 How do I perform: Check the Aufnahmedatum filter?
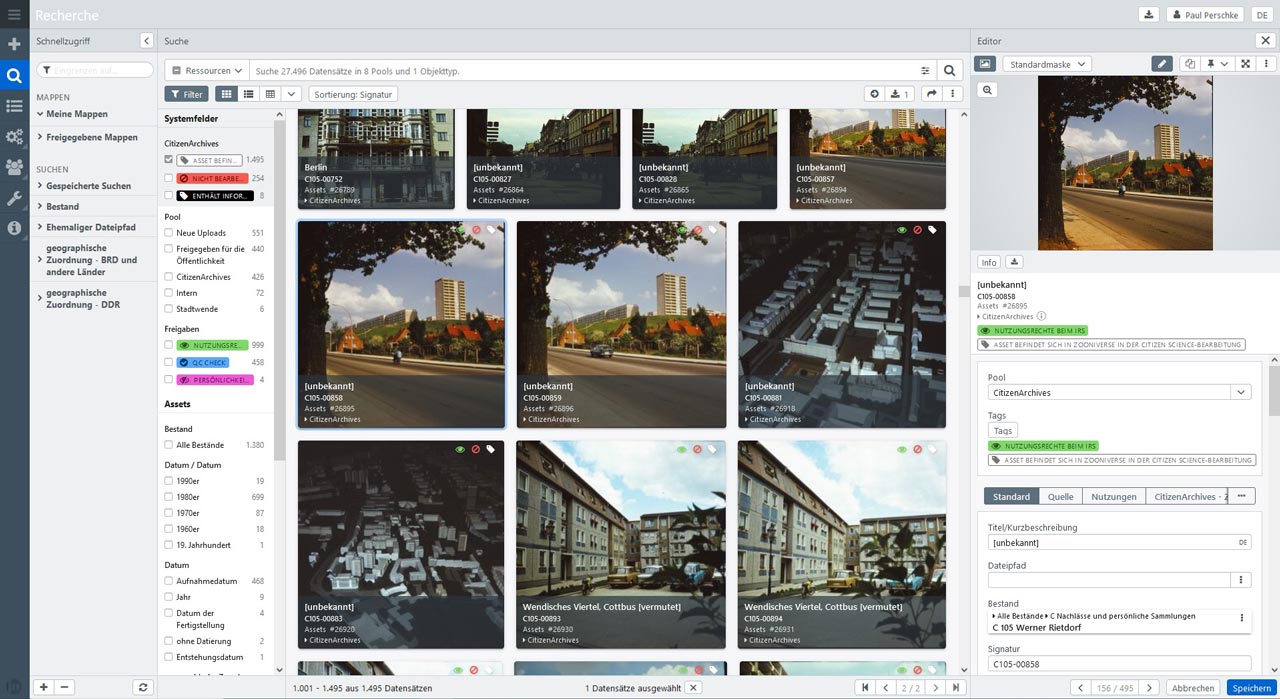tap(169, 581)
